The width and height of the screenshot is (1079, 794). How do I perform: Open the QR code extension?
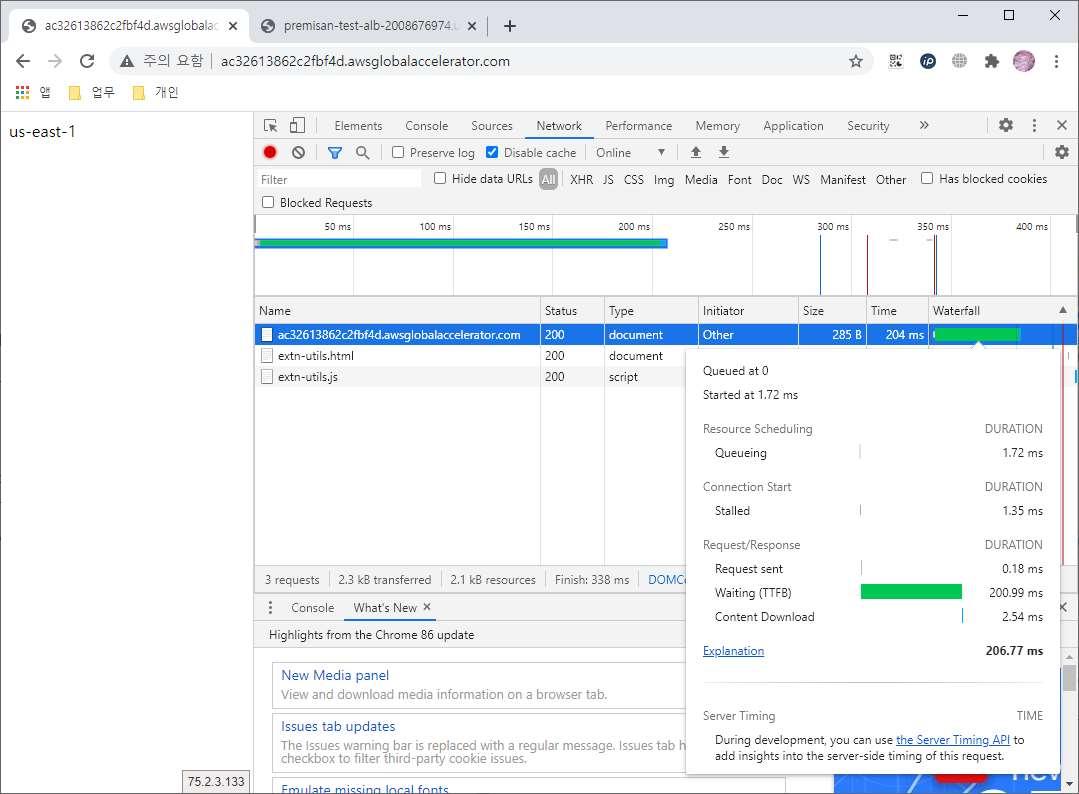pos(895,61)
